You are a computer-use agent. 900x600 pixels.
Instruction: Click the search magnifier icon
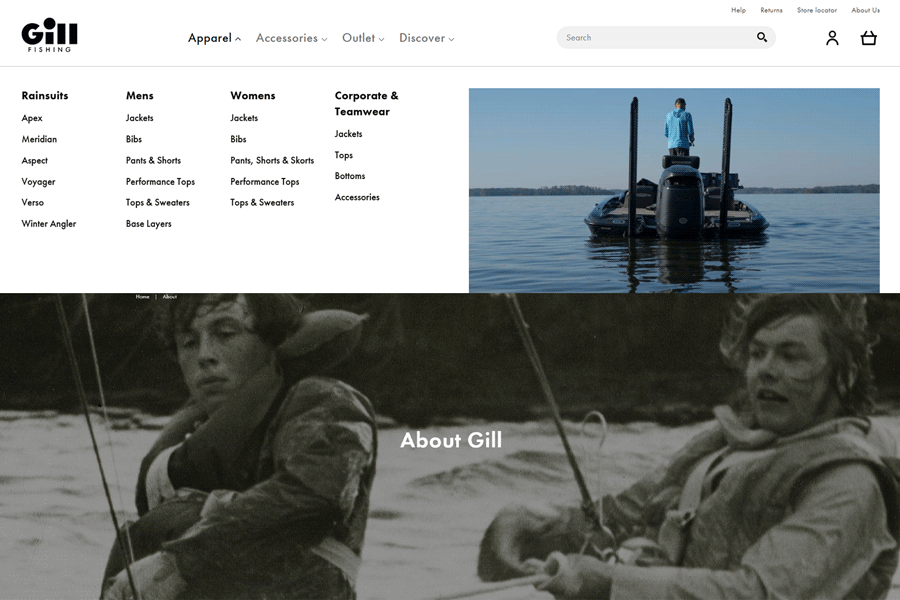click(762, 37)
